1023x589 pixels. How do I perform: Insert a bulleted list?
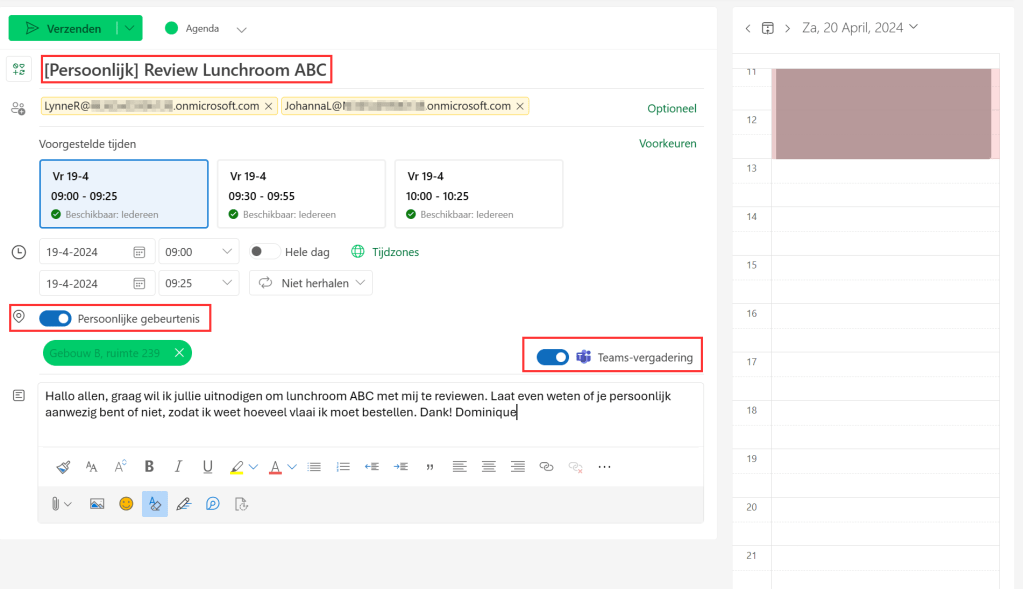(314, 466)
